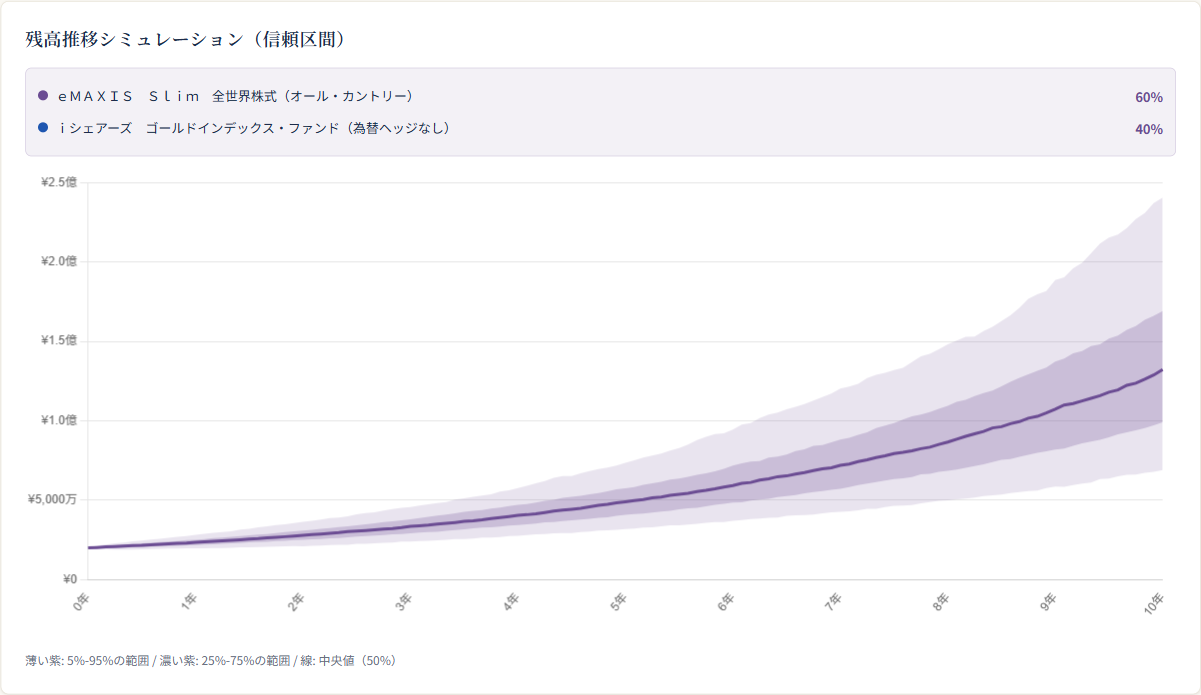The image size is (1201, 695).
Task: Click the 8年 x-axis label
Action: [x=942, y=601]
